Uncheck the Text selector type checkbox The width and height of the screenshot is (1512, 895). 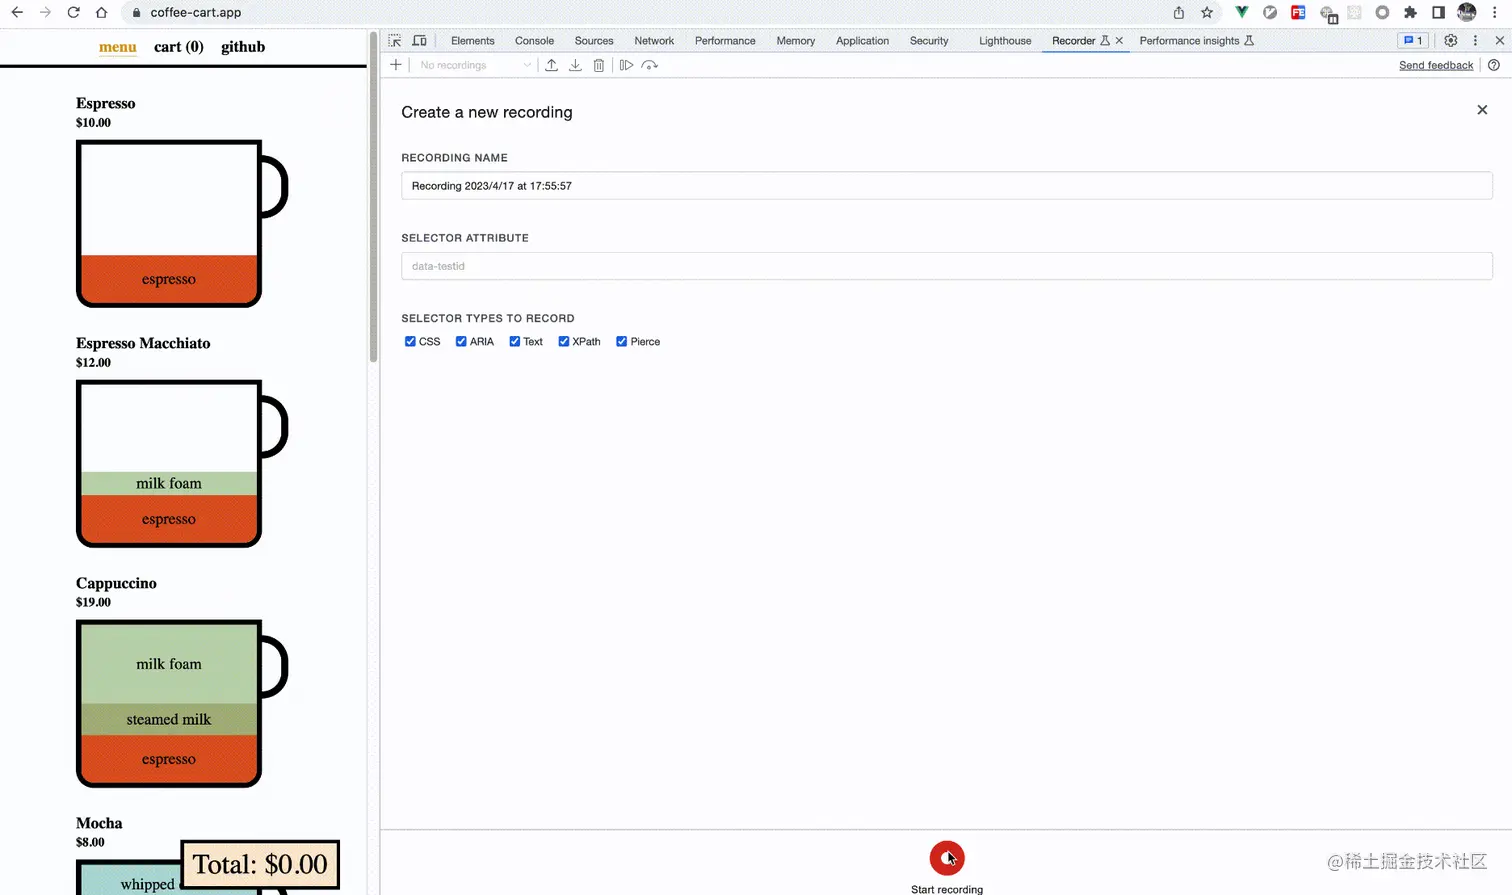(515, 342)
